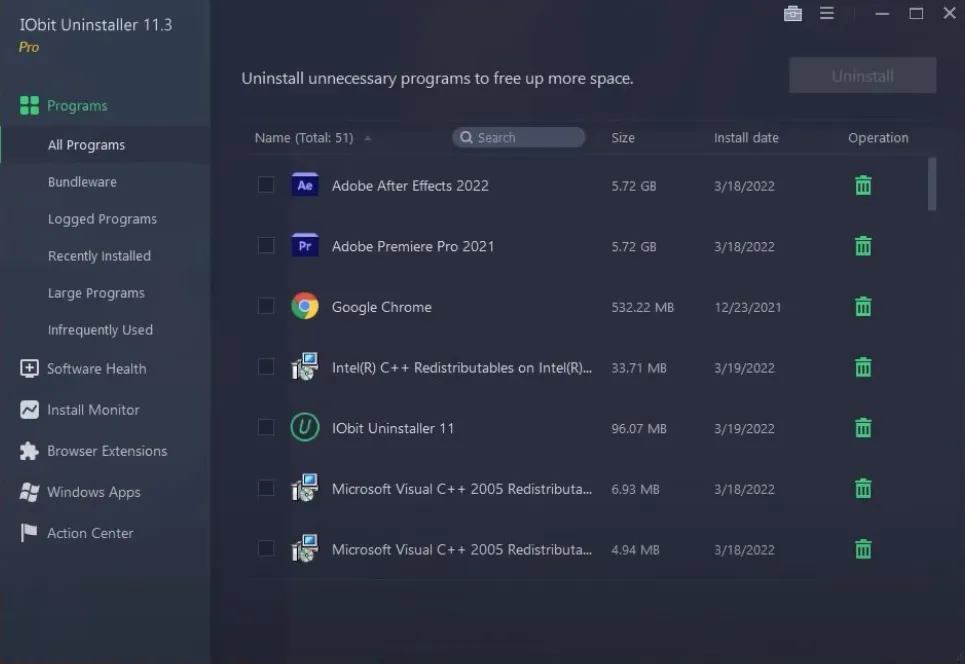Click the Google Chrome logo icon
Screen dimensions: 965x664
tap(305, 306)
